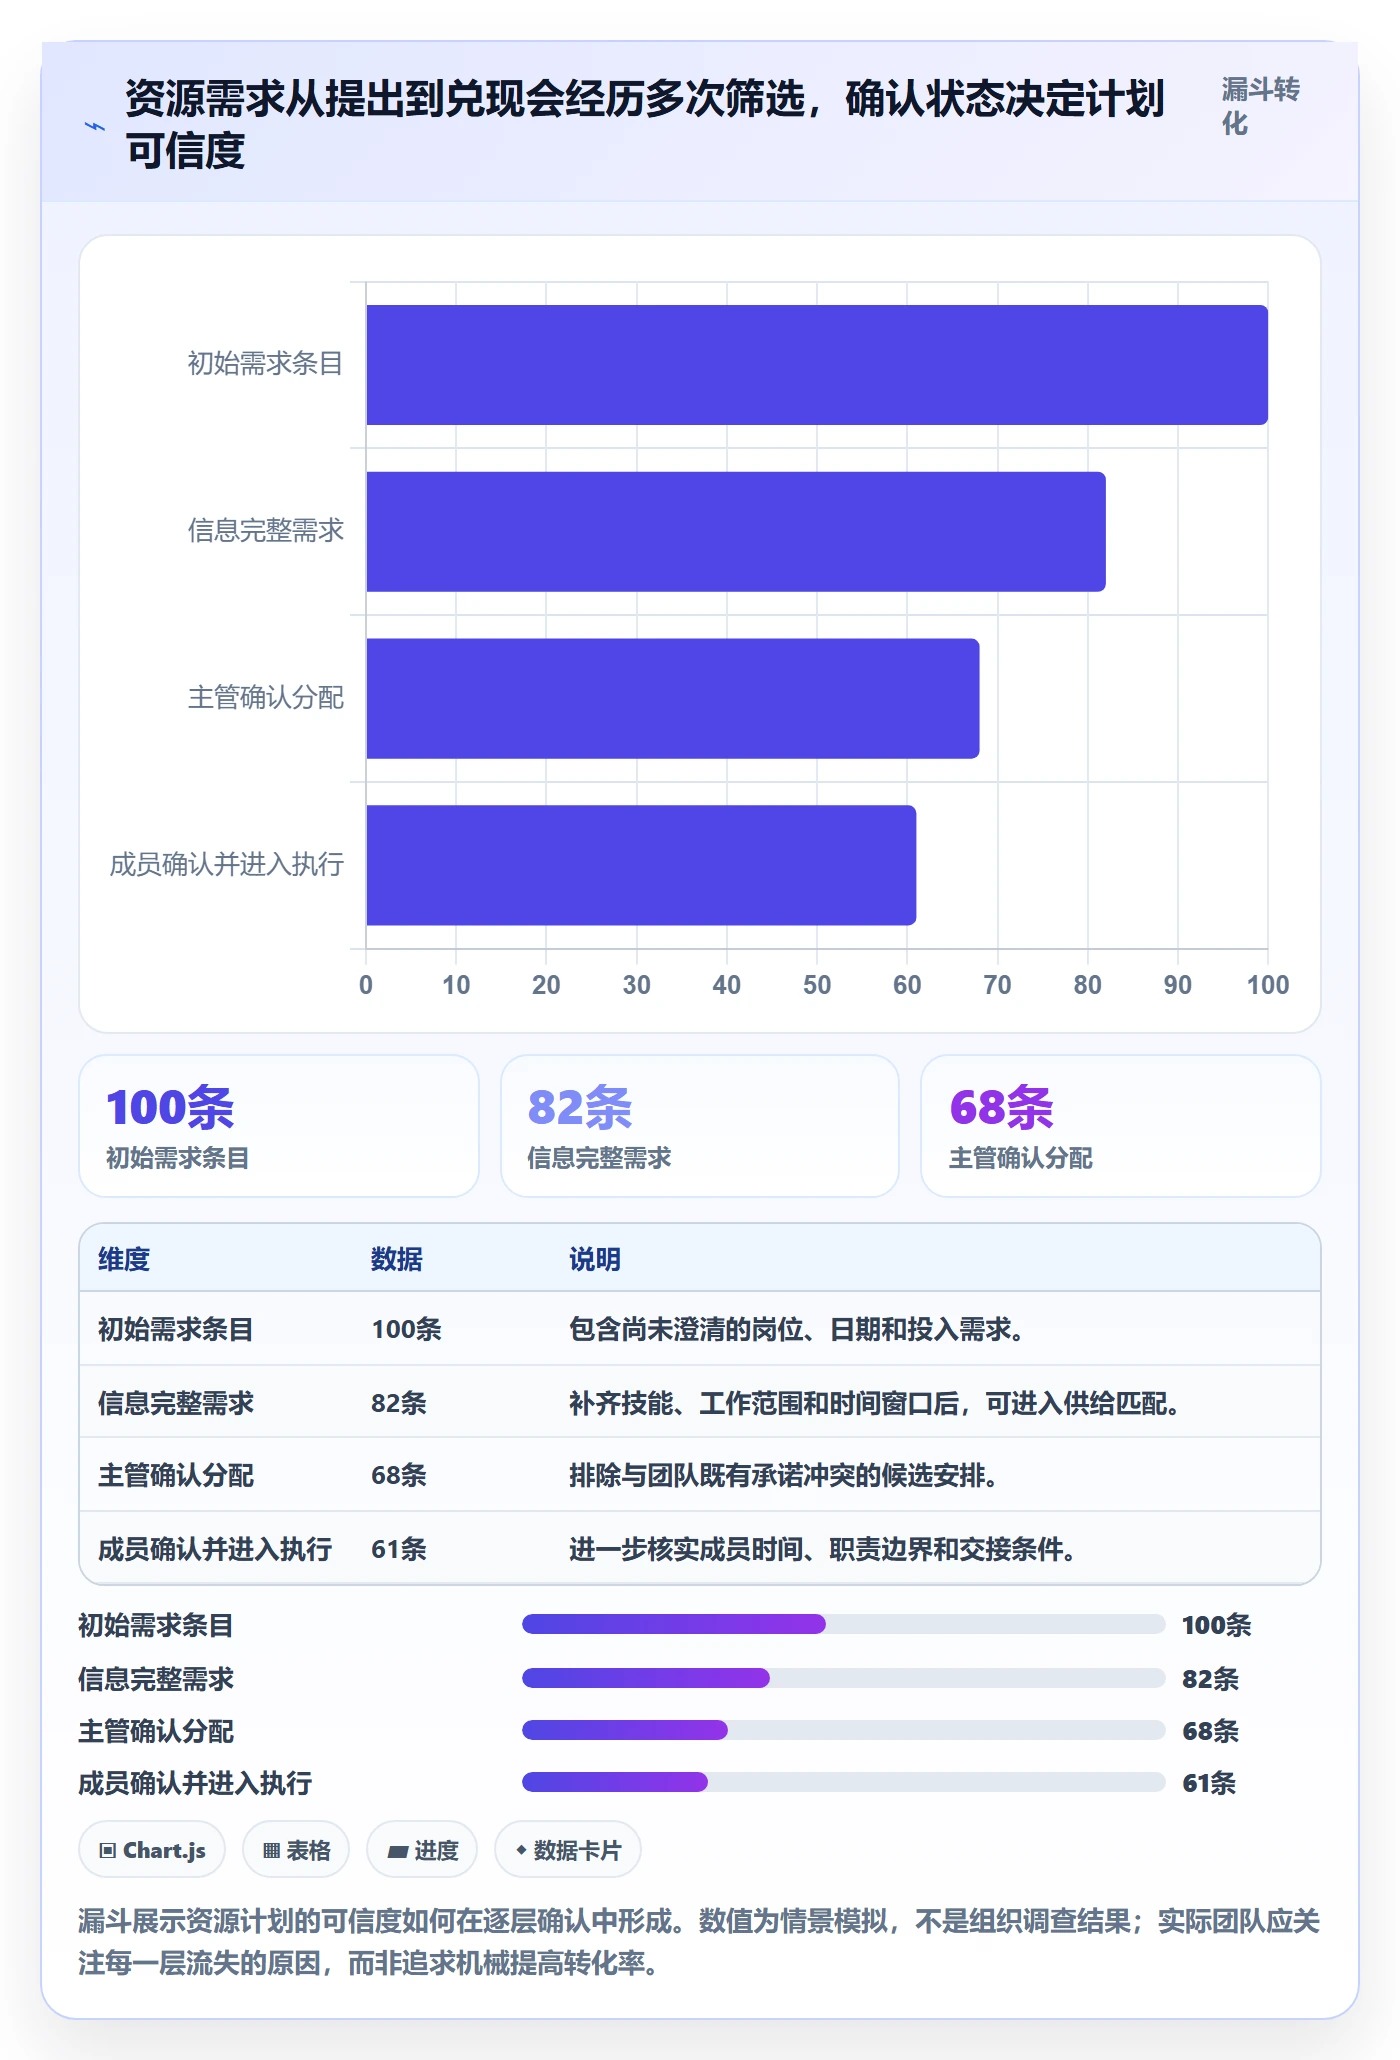
Task: Select the 82条 stat card
Action: coord(700,1126)
